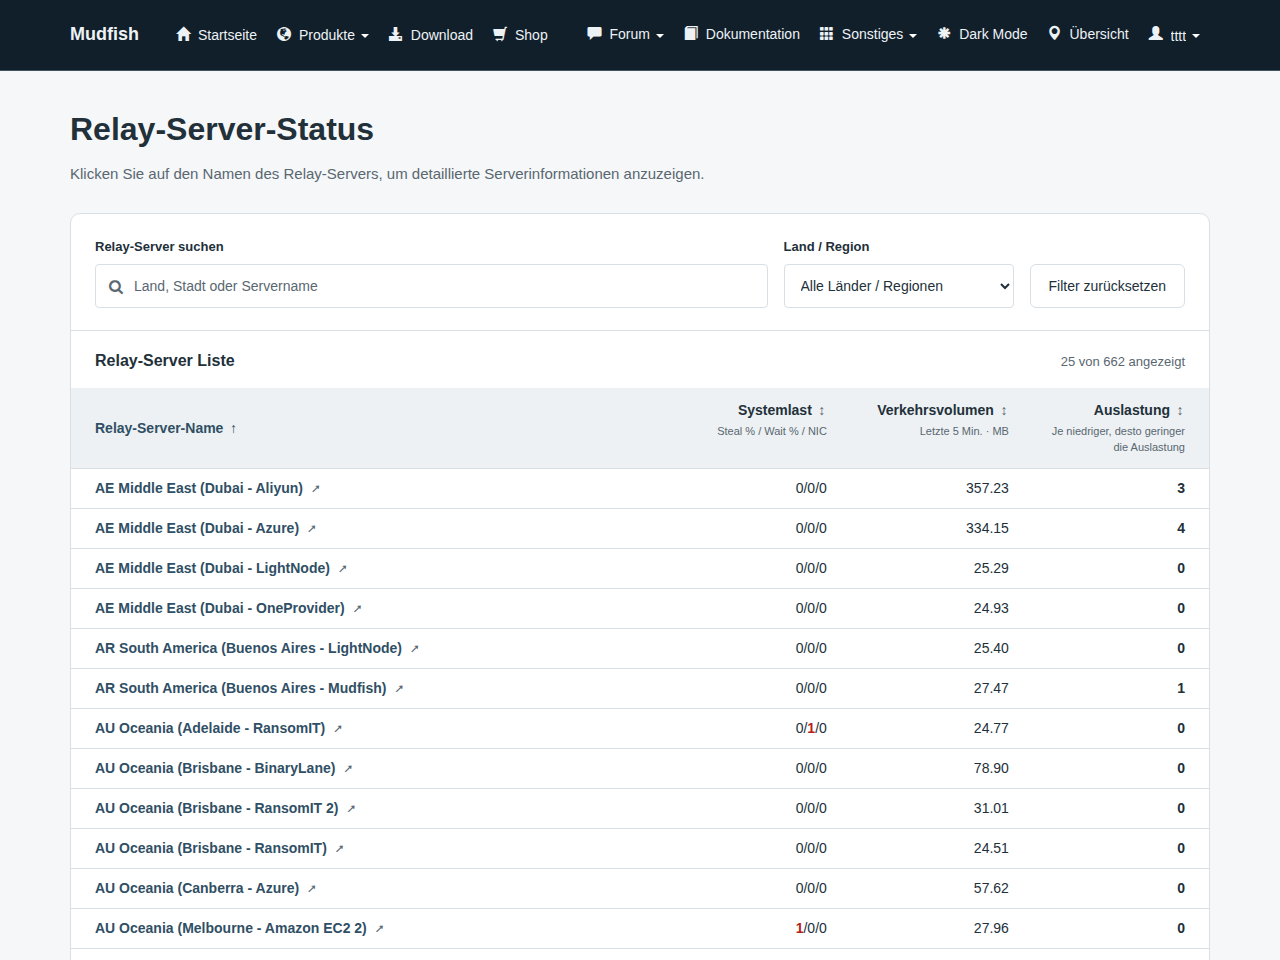
Task: Click the home icon next to Startseite
Action: coord(183,34)
